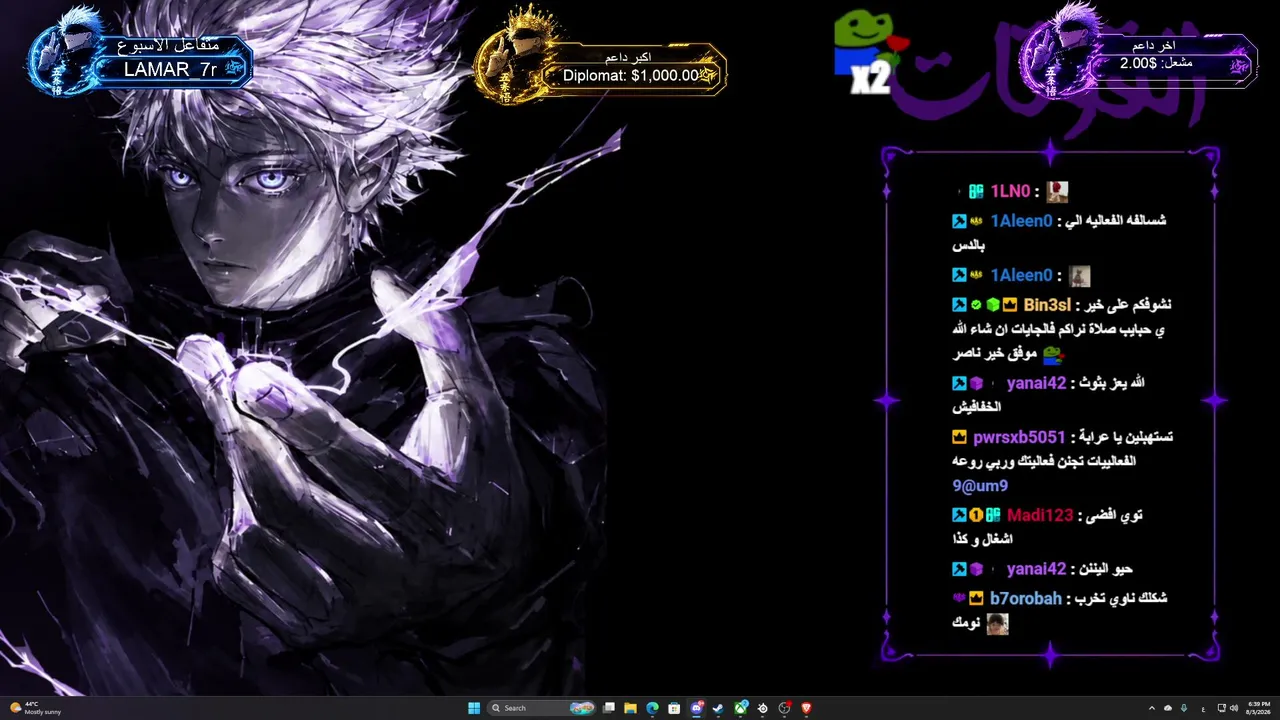Open the SteelSeries app in the taskbar

pos(763,708)
